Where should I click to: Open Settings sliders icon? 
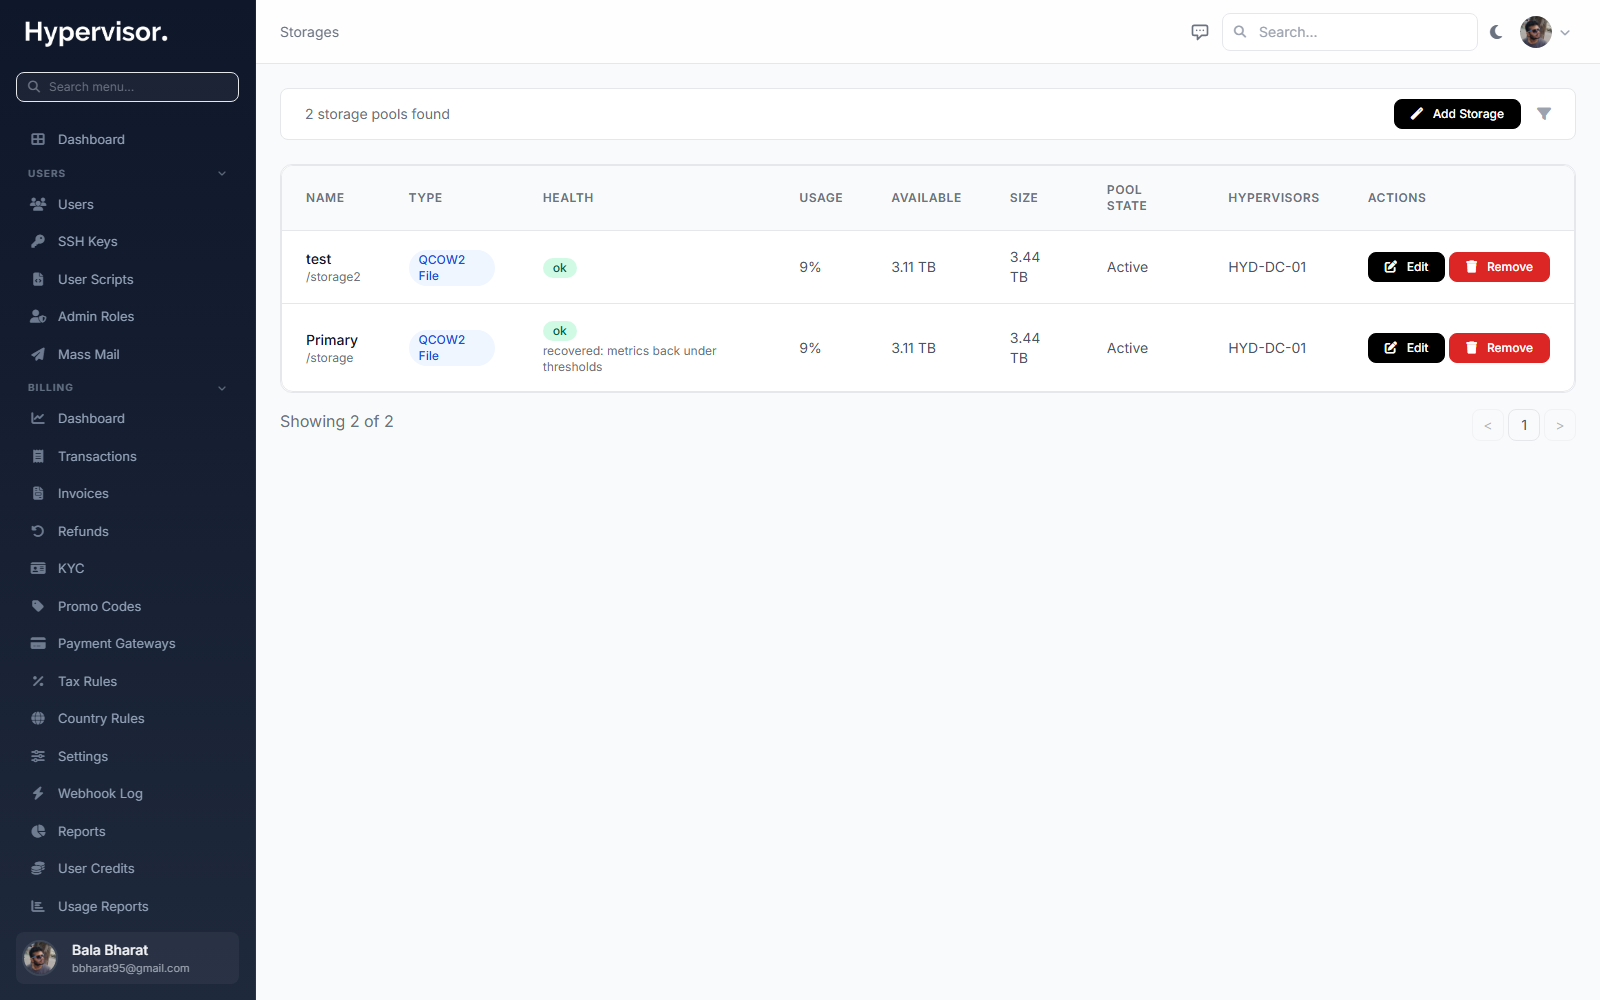click(x=38, y=756)
